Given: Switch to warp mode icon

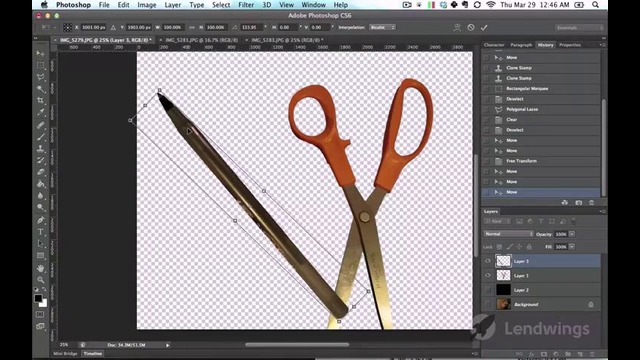Looking at the screenshot, I should (457, 27).
